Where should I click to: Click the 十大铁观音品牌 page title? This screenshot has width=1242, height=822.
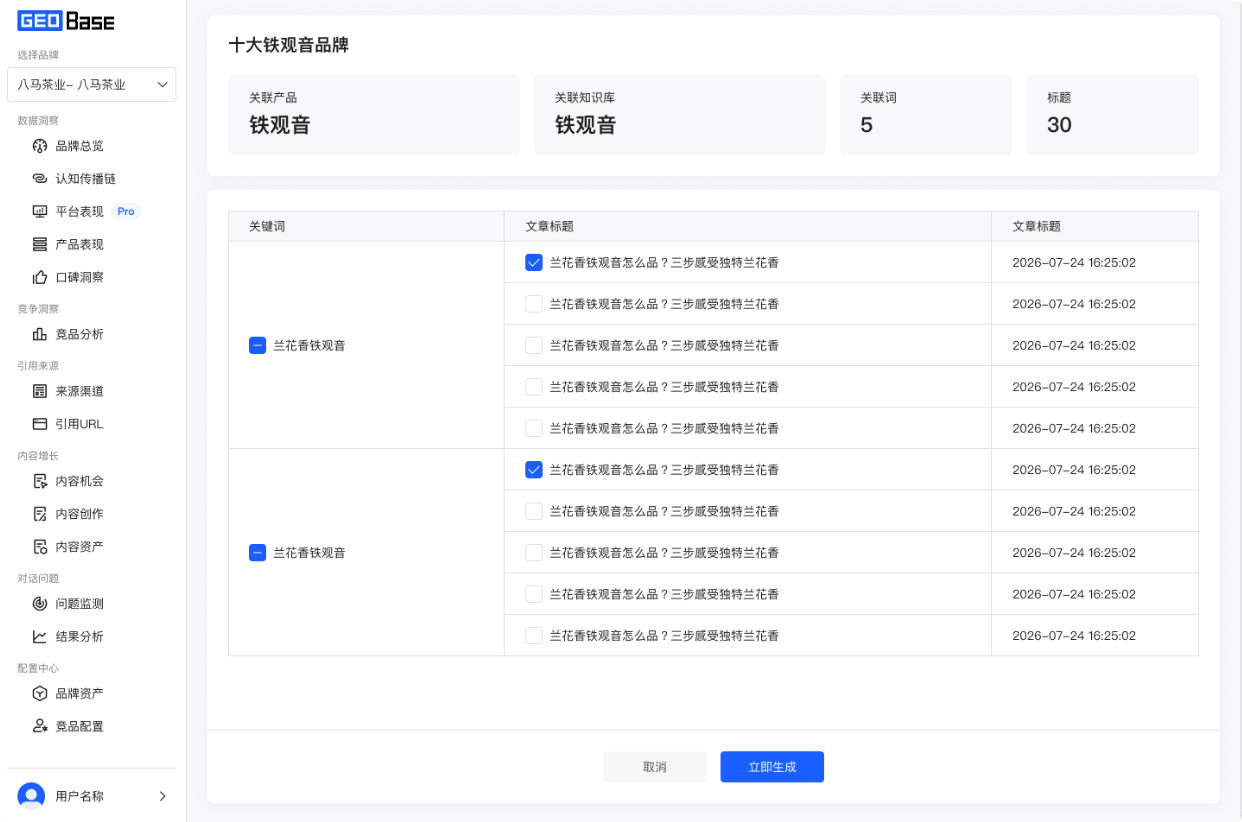[289, 46]
